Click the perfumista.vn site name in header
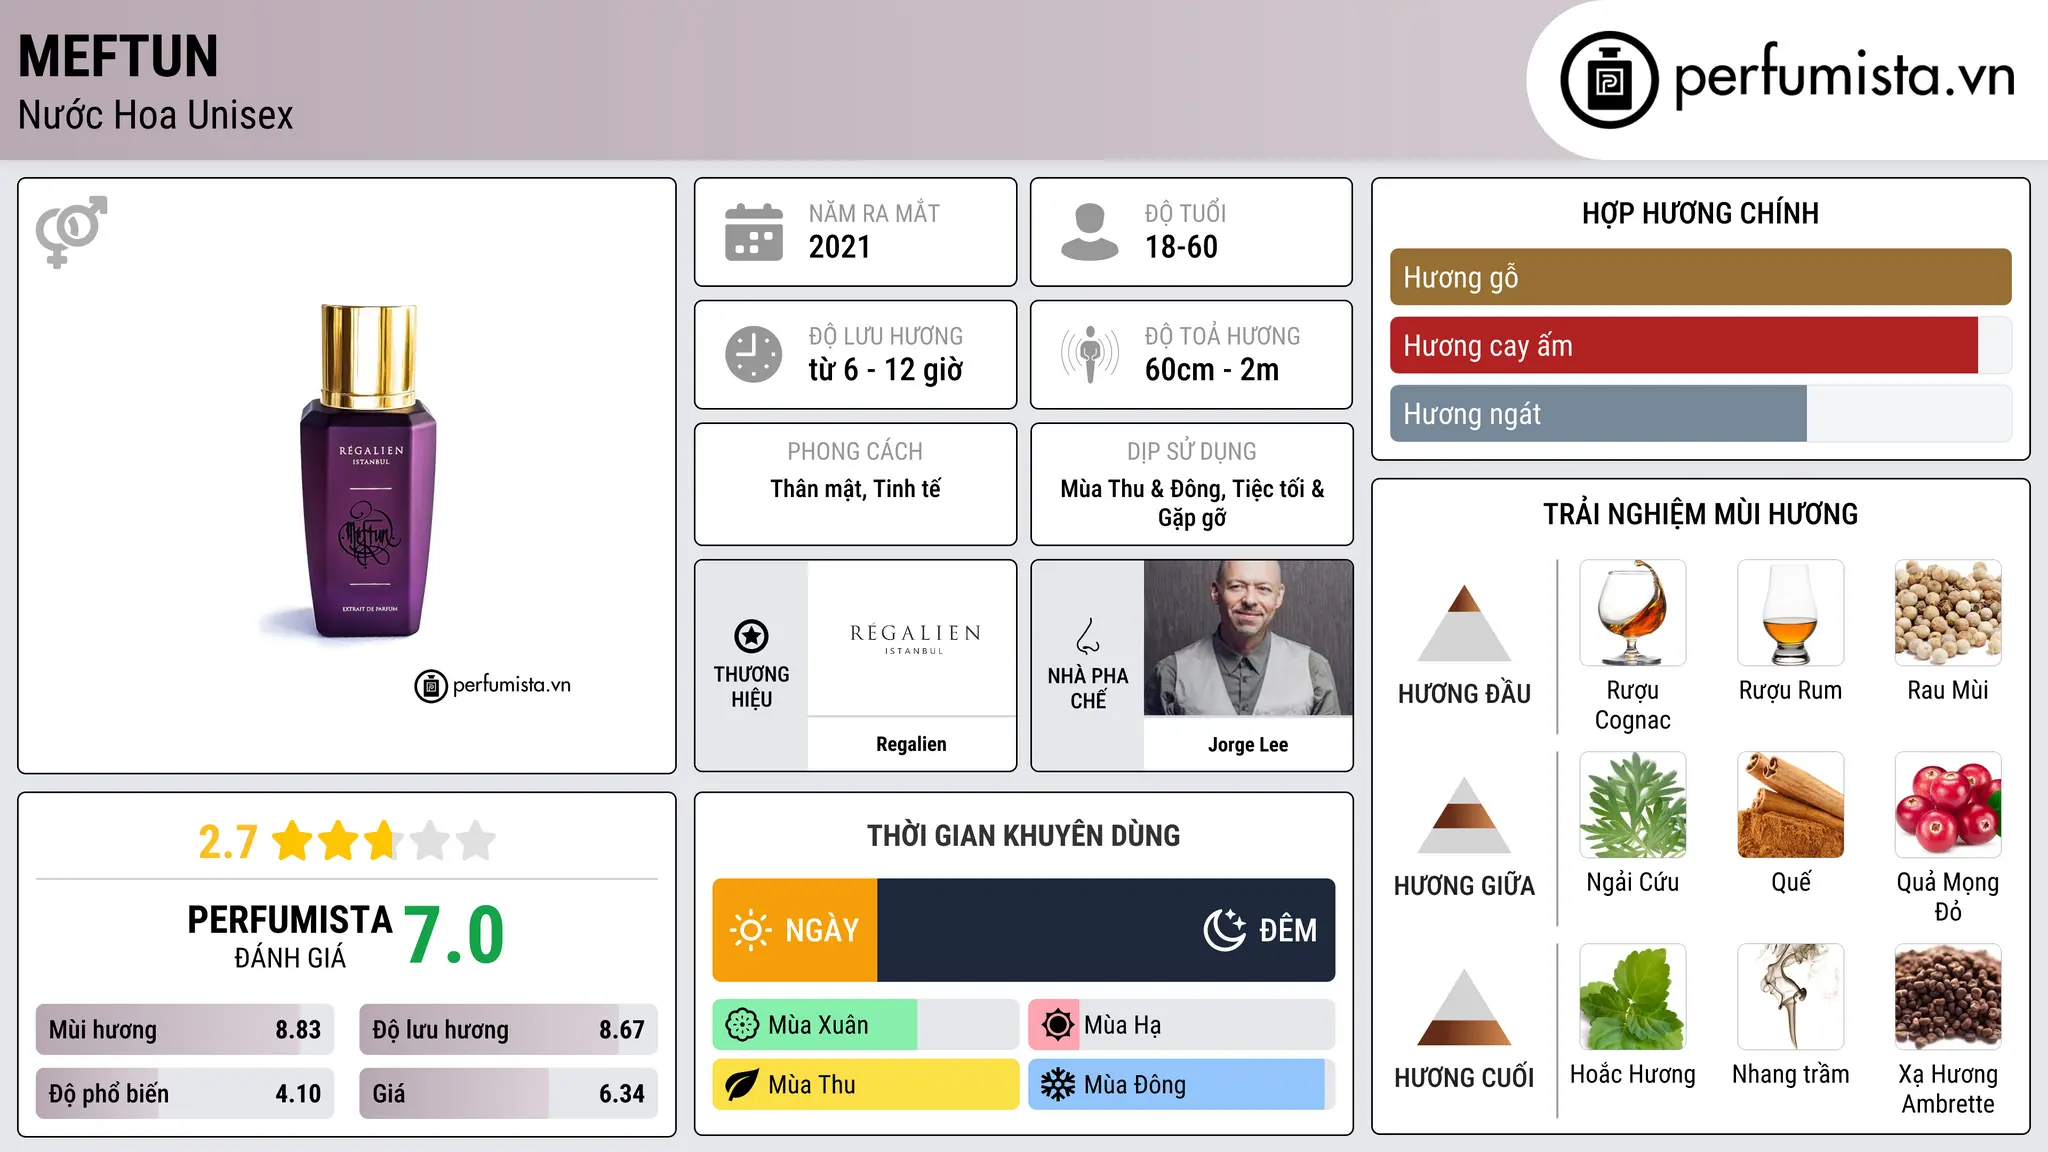Viewport: 2048px width, 1152px height. [x=1844, y=77]
